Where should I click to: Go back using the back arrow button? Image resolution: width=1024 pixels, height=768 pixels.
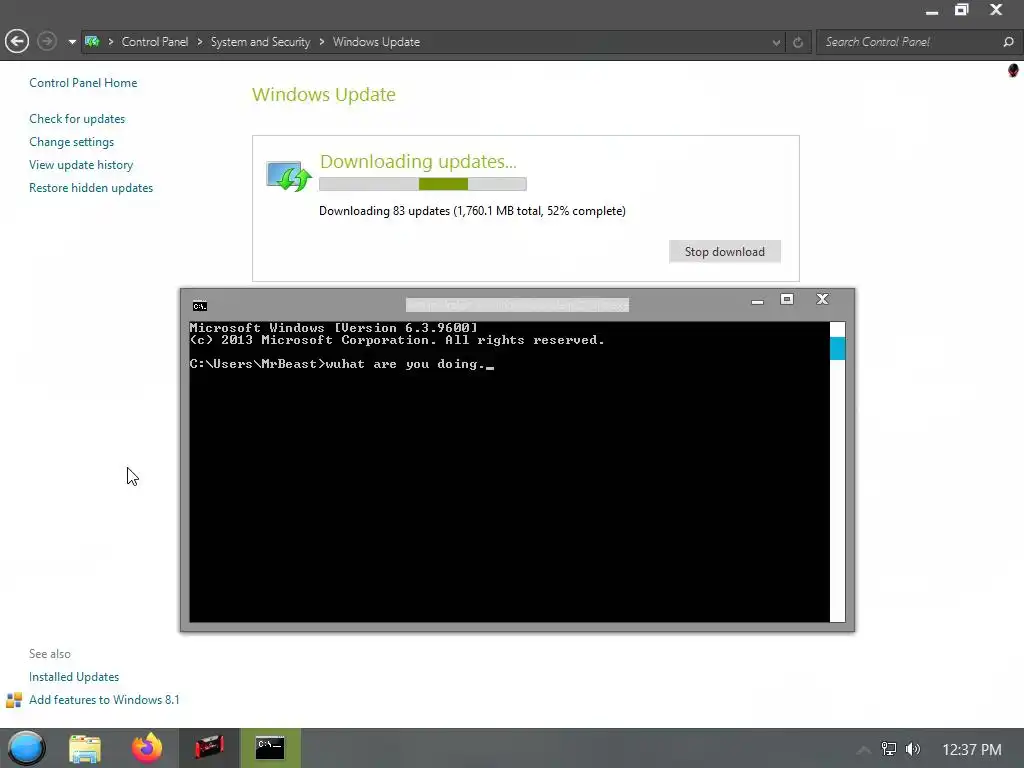(17, 42)
